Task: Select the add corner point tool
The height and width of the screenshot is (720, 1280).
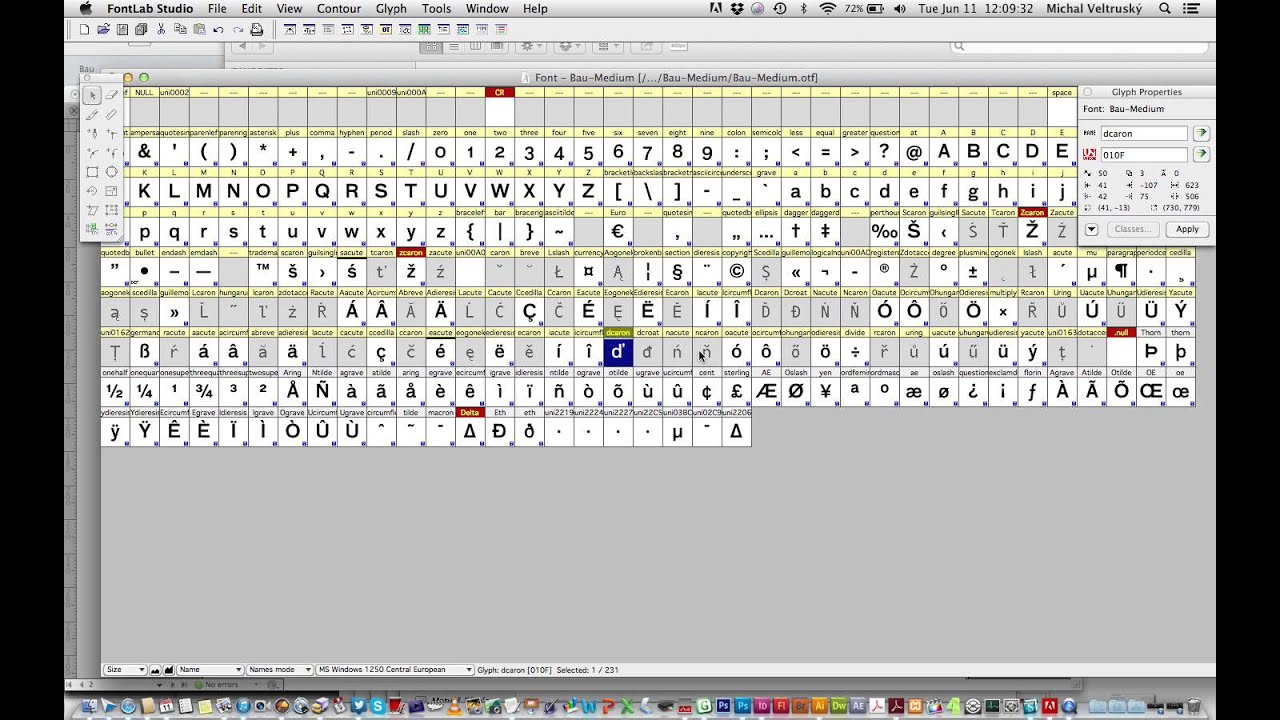Action: click(111, 134)
